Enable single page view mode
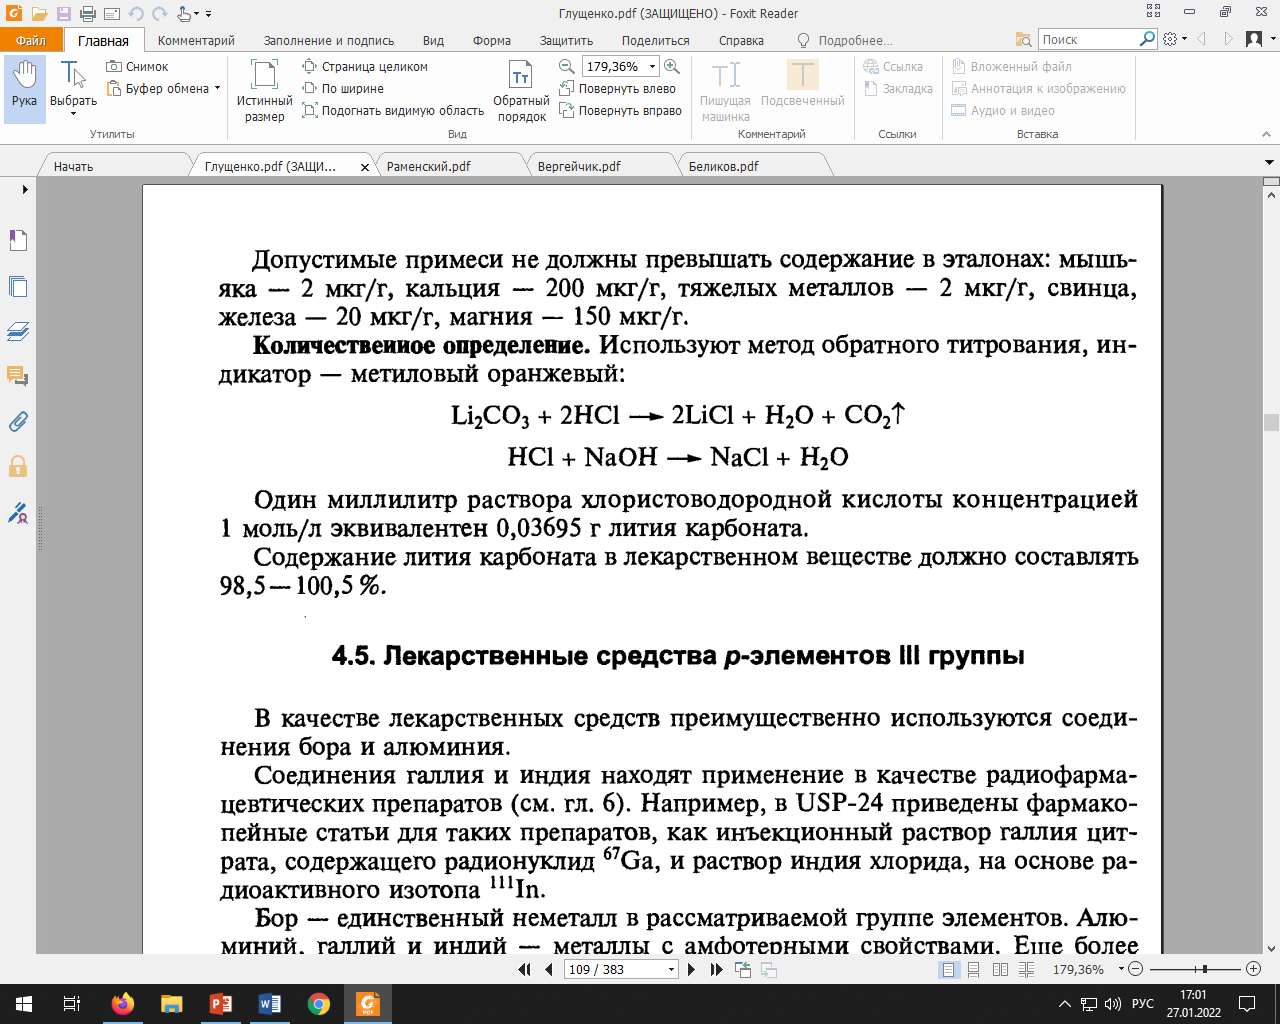Screen dimensions: 1280x1024 (x=948, y=969)
